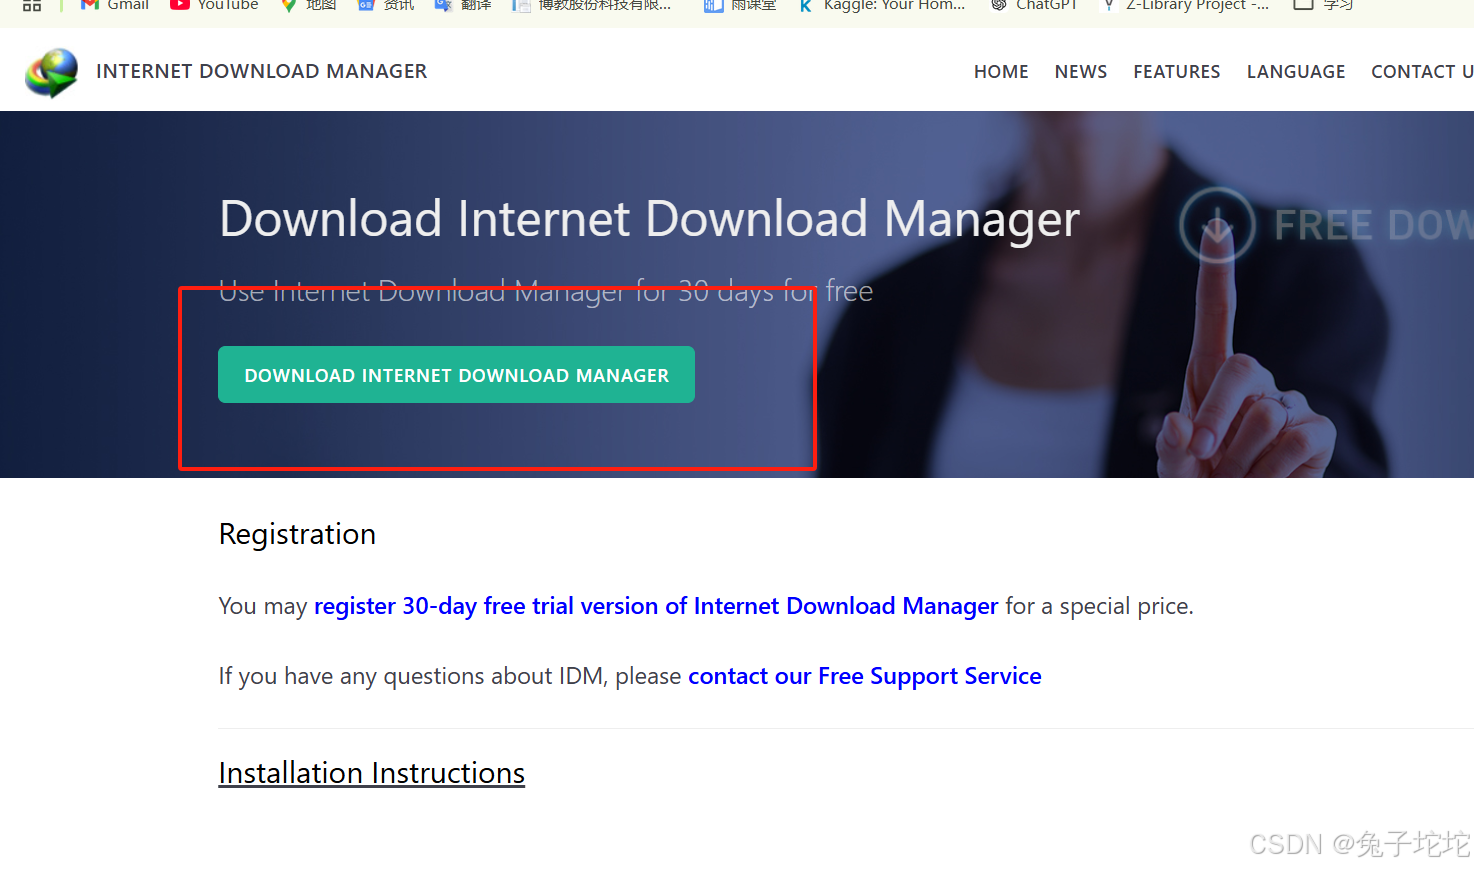Screen dimensions: 1474x870
Task: Open the YouTube bookmark
Action: [214, 5]
